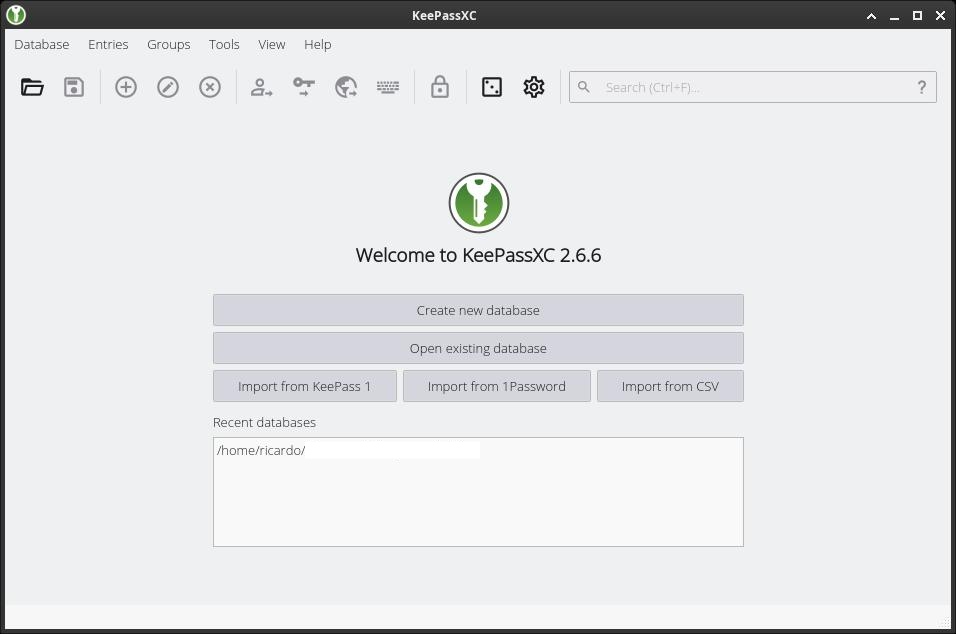Open the View menu
The image size is (956, 634).
click(x=271, y=45)
